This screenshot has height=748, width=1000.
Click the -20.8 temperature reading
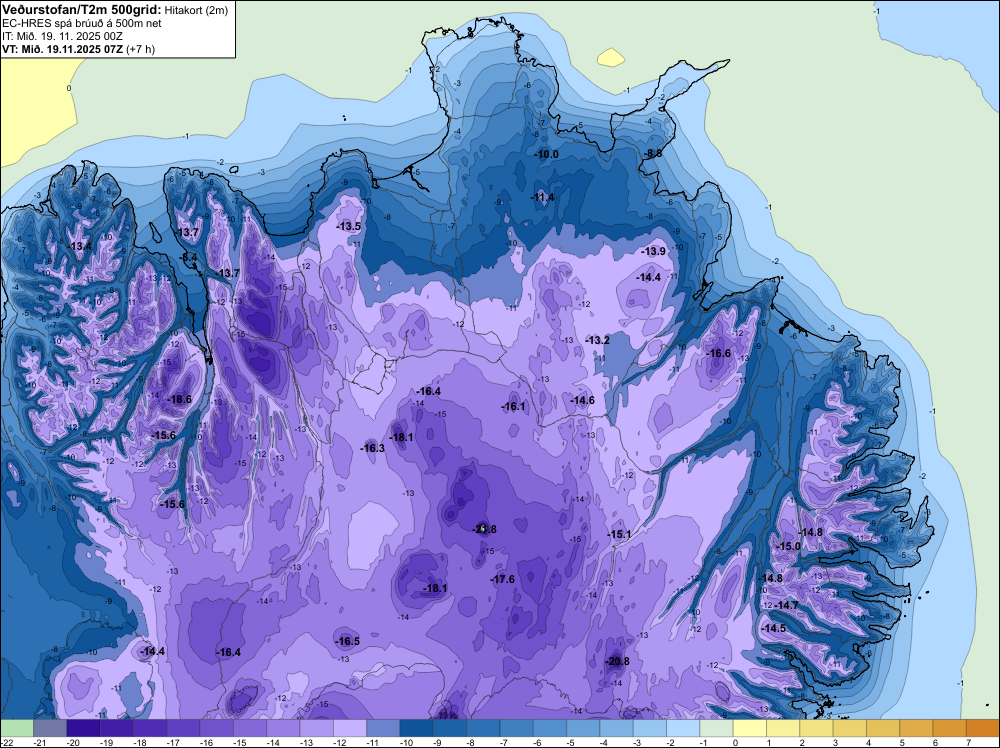617,661
